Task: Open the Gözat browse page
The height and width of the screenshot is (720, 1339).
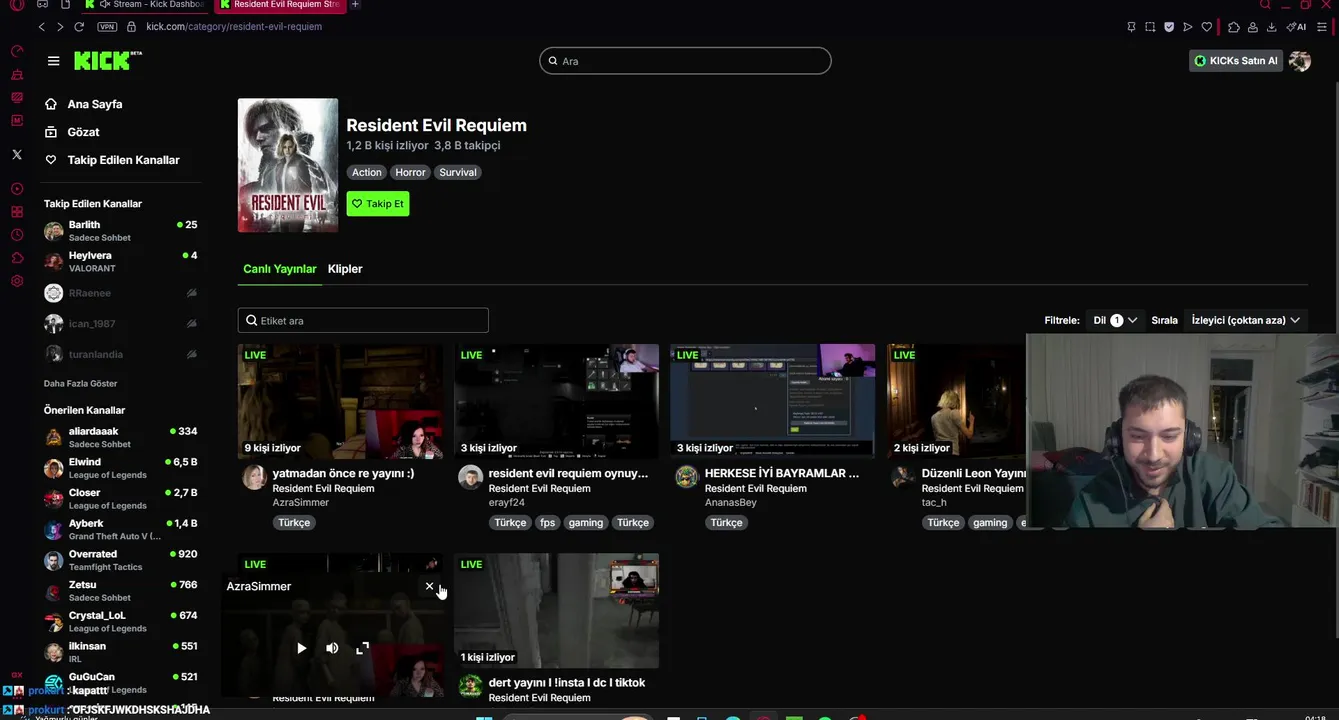Action: tap(72, 132)
